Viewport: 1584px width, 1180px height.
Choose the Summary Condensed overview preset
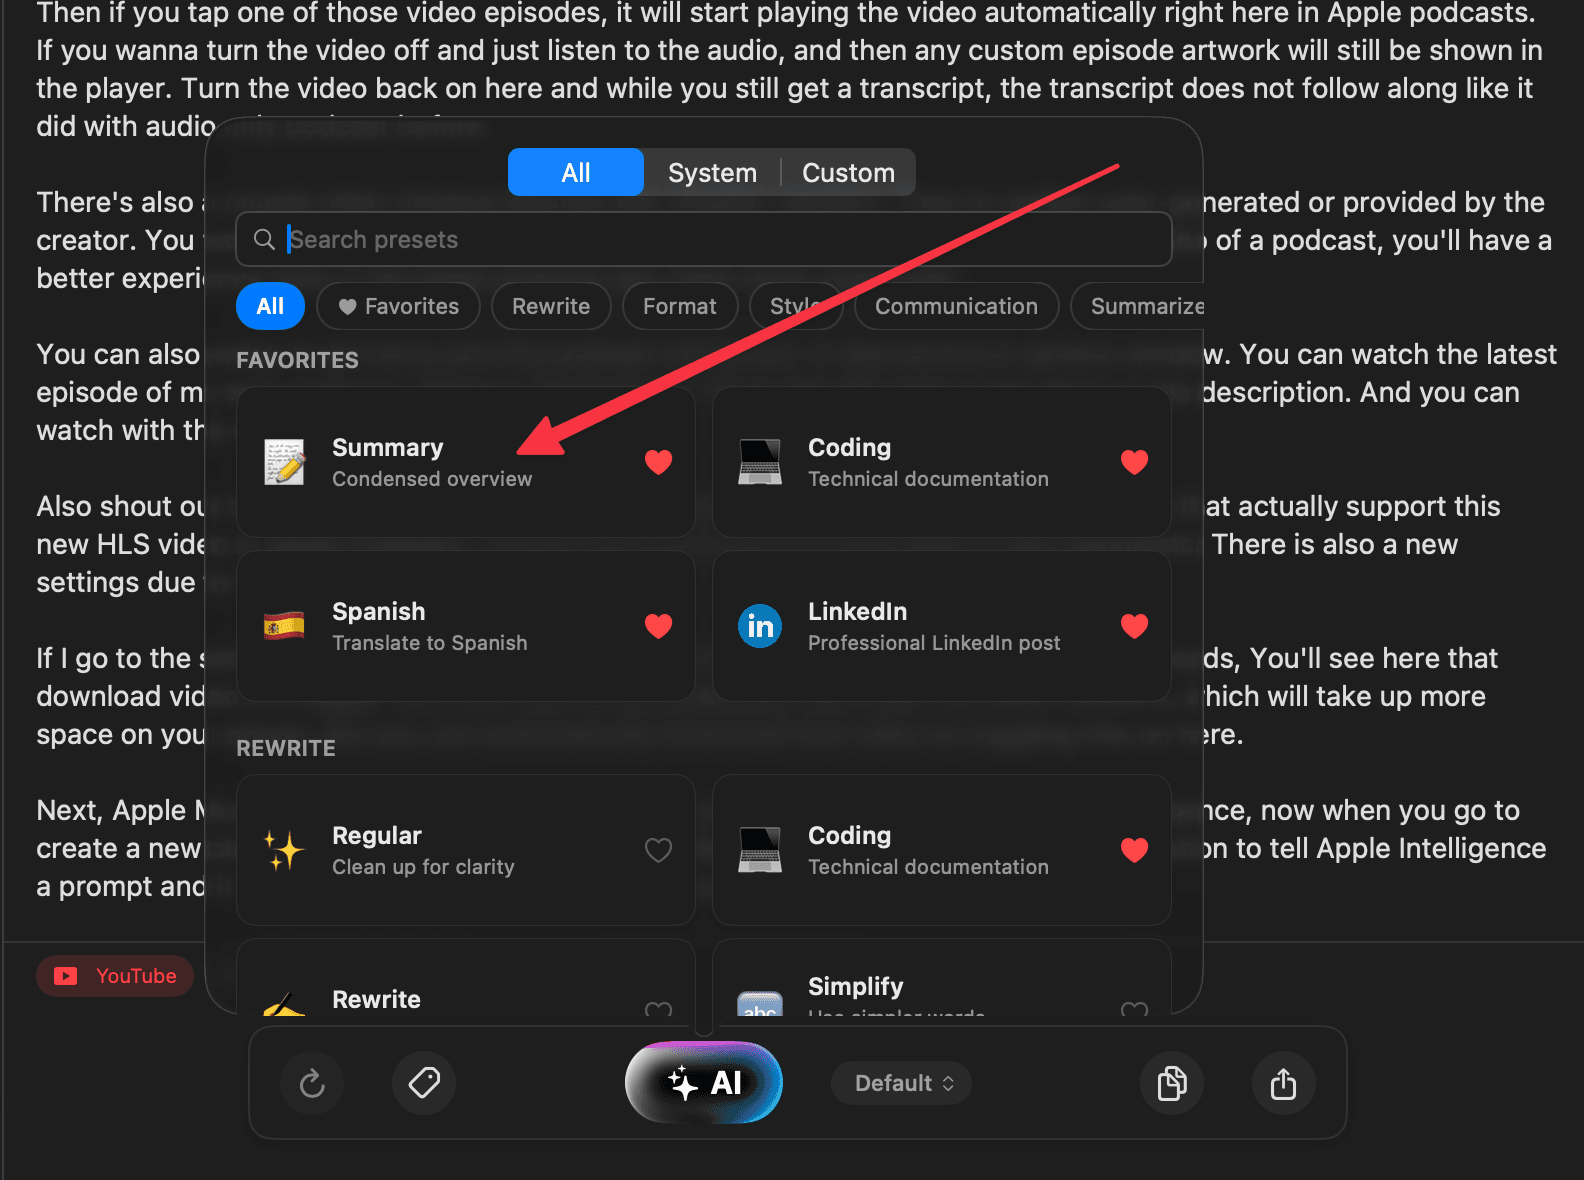click(x=466, y=462)
